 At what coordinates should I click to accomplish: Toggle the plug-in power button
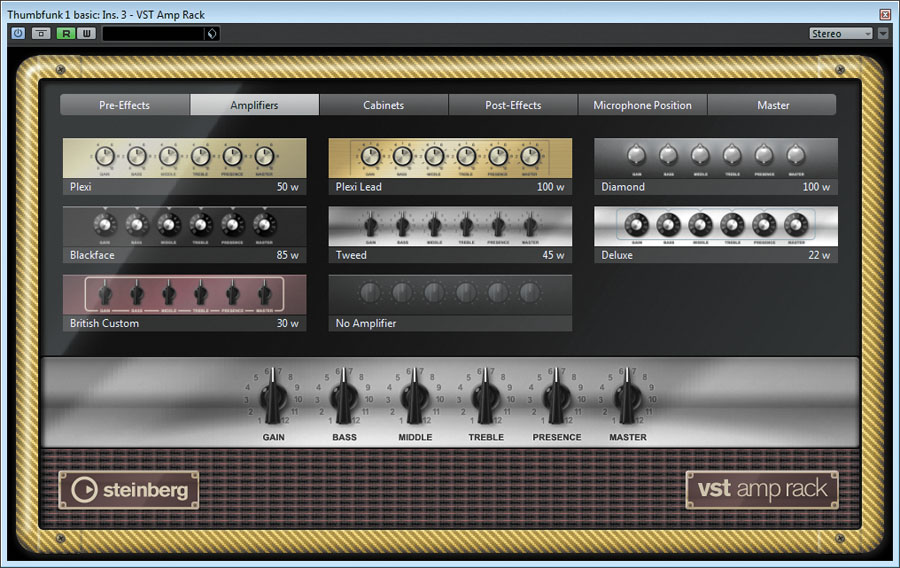coord(18,34)
